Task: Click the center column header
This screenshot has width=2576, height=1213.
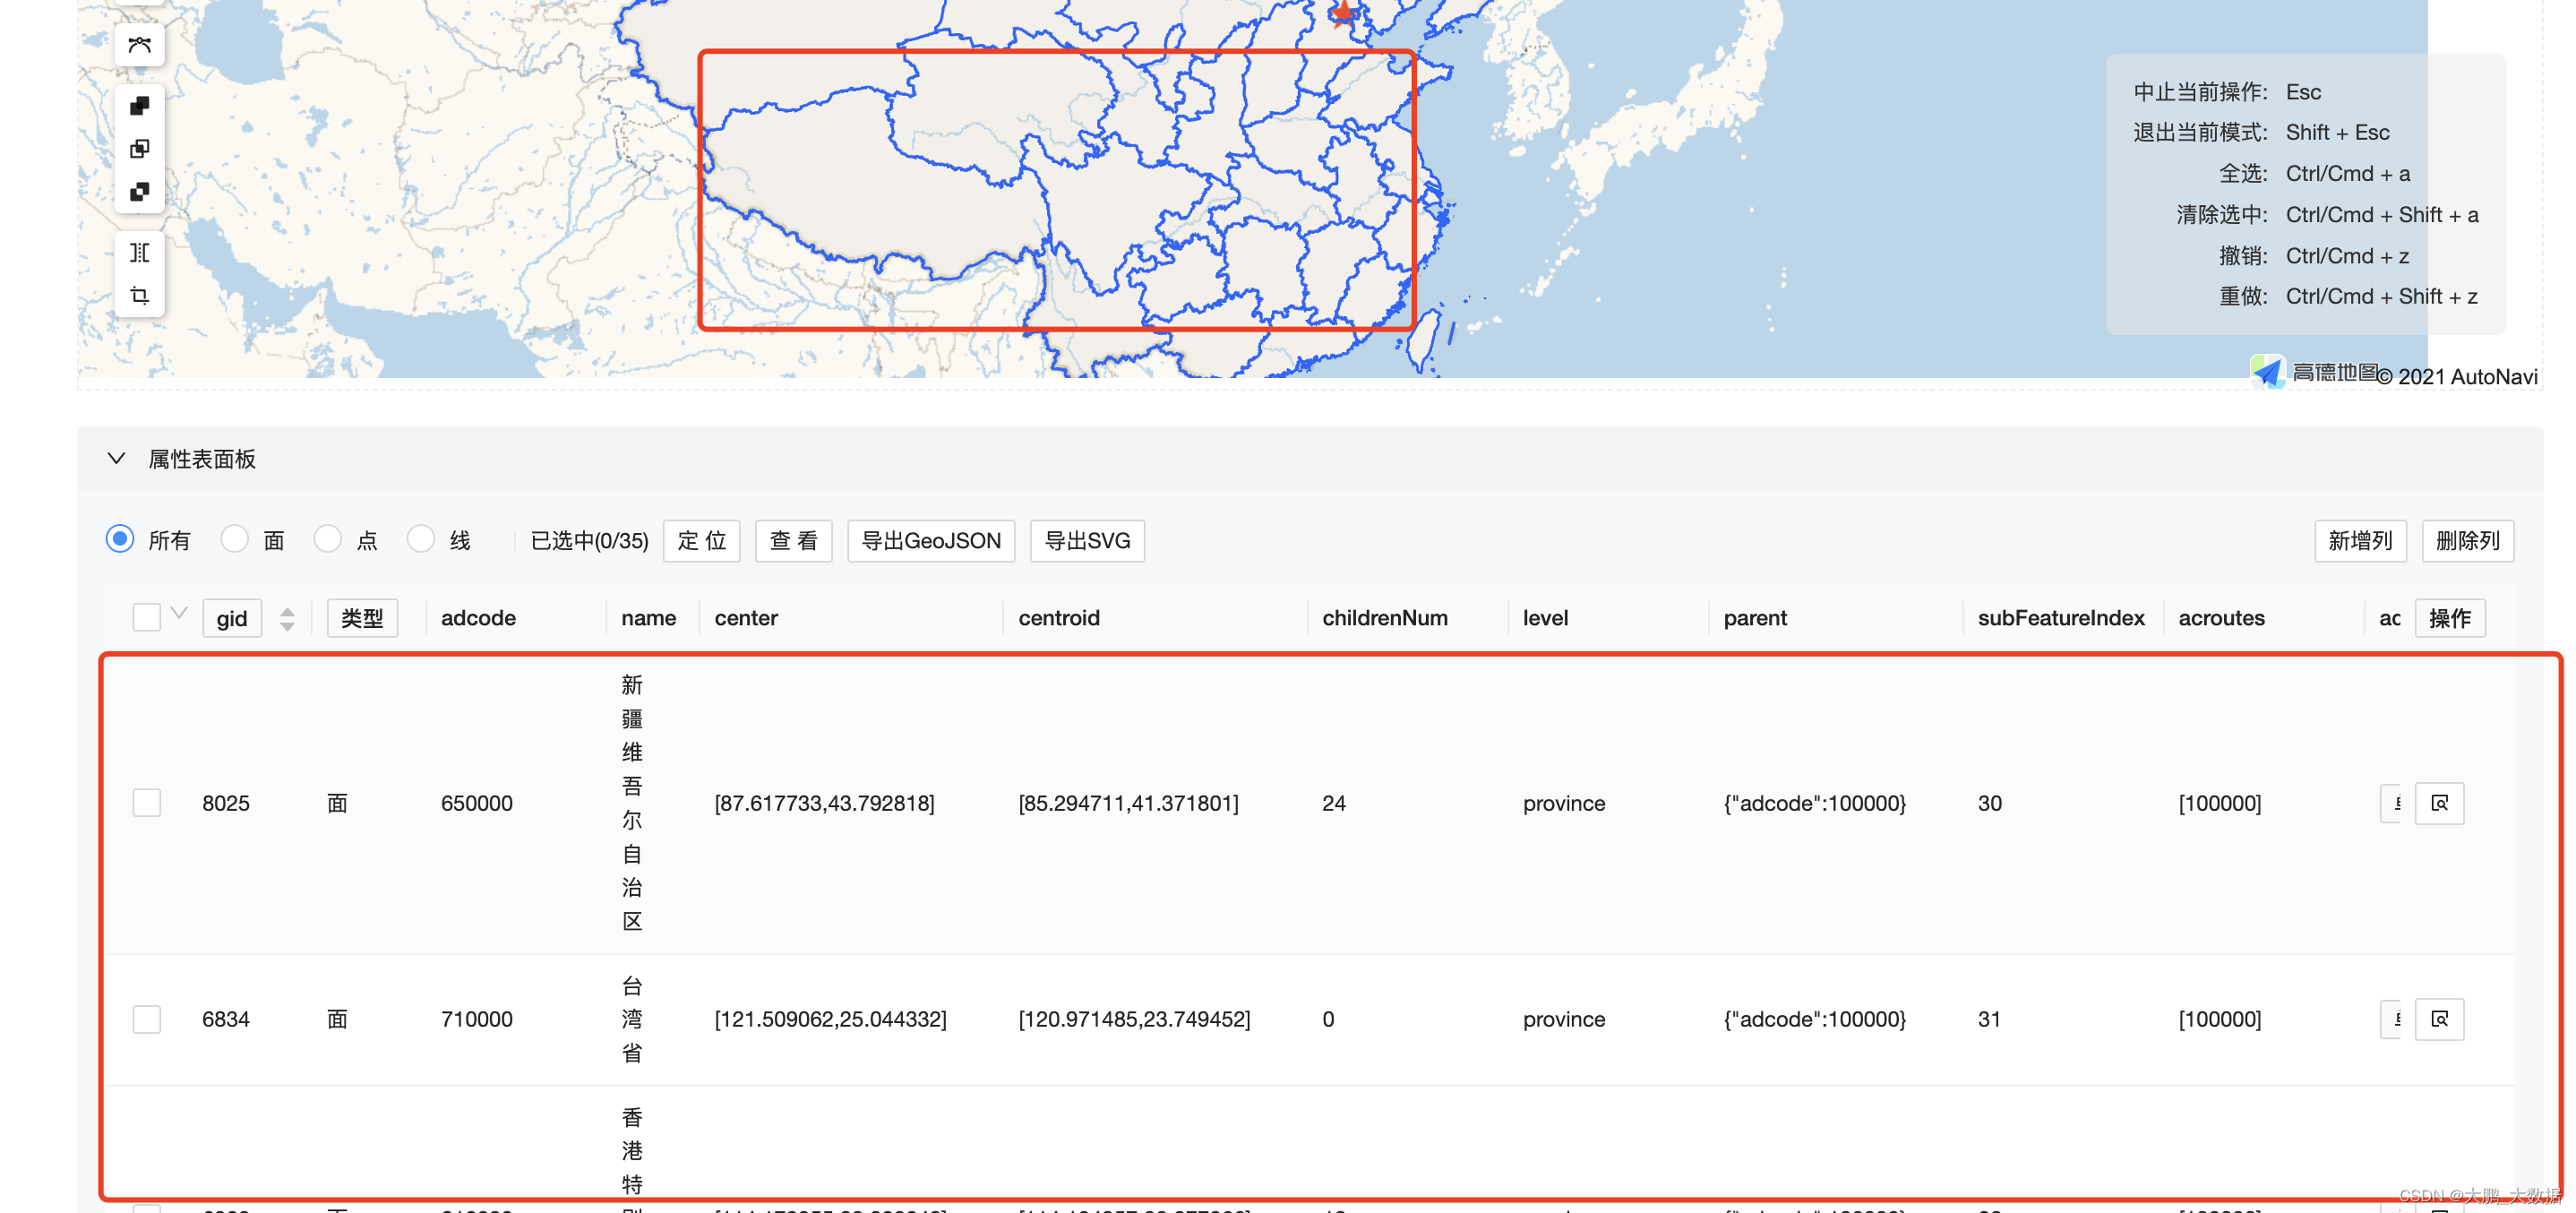Action: (x=746, y=618)
